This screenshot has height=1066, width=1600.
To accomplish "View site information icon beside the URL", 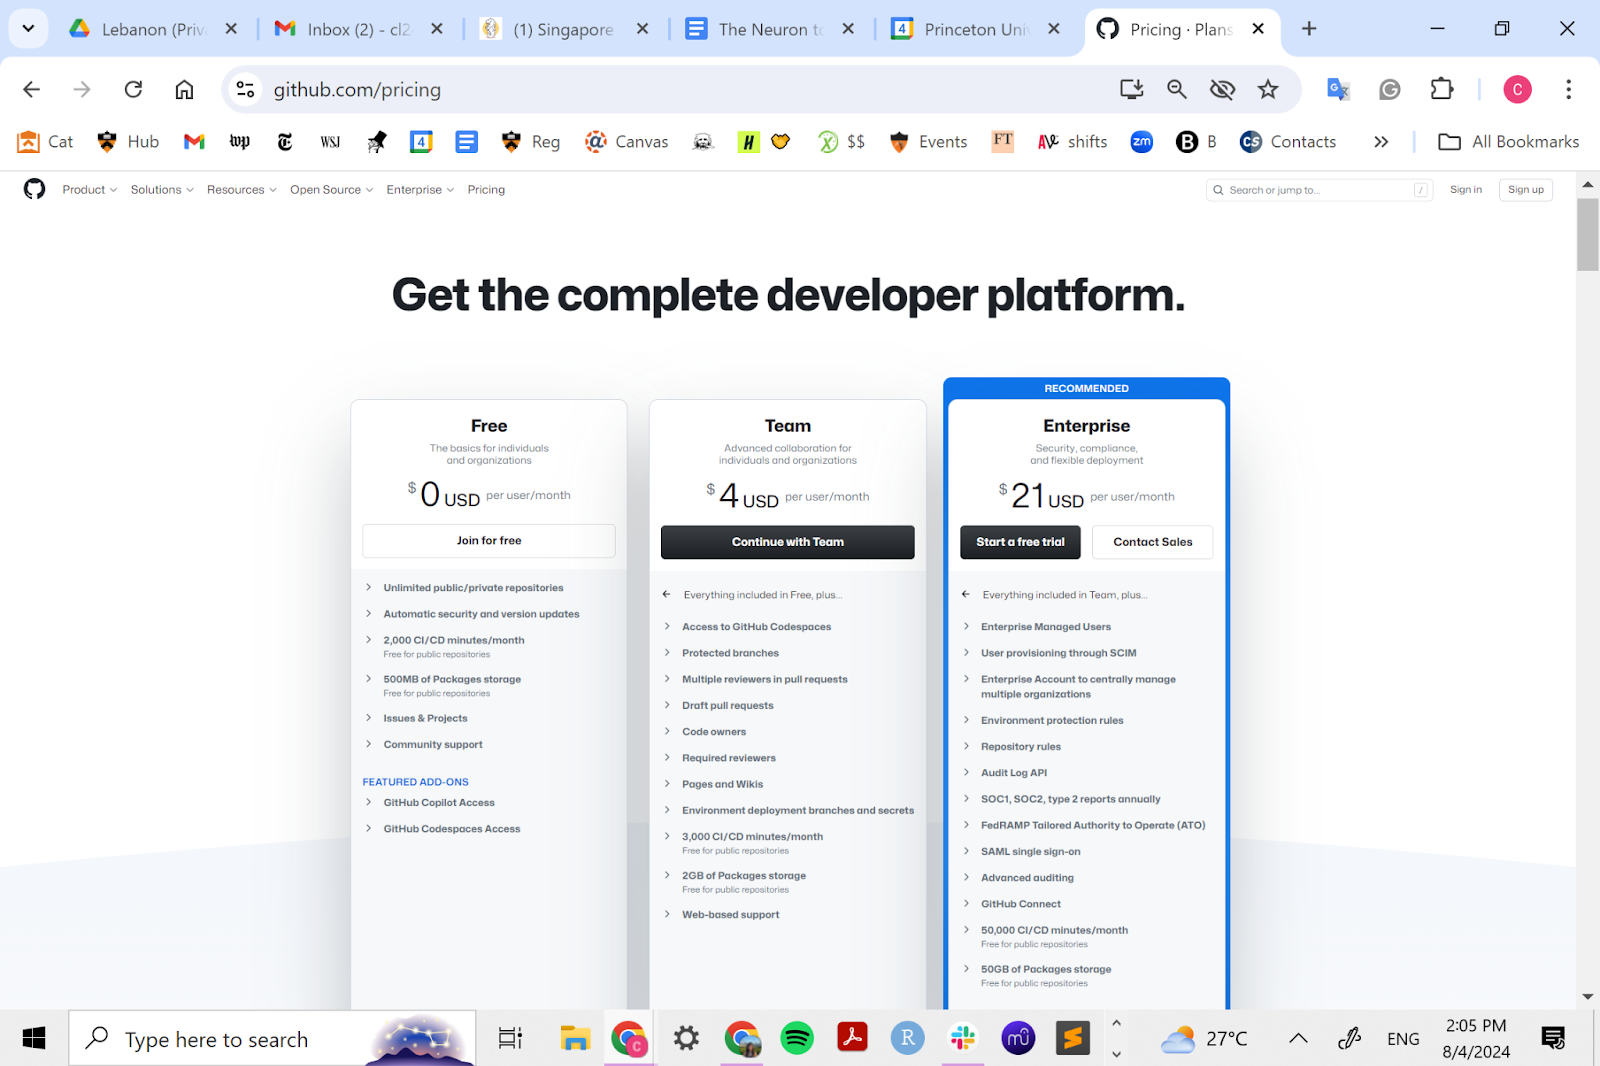I will (x=245, y=90).
